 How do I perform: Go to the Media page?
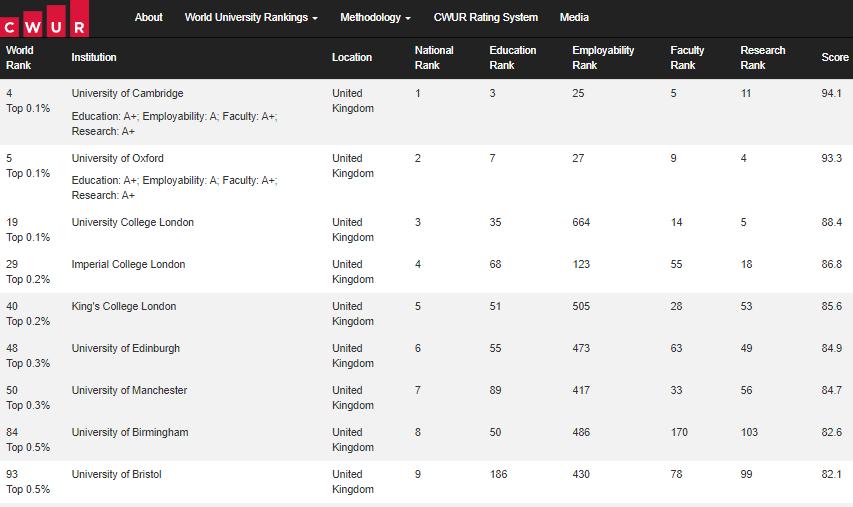[574, 17]
